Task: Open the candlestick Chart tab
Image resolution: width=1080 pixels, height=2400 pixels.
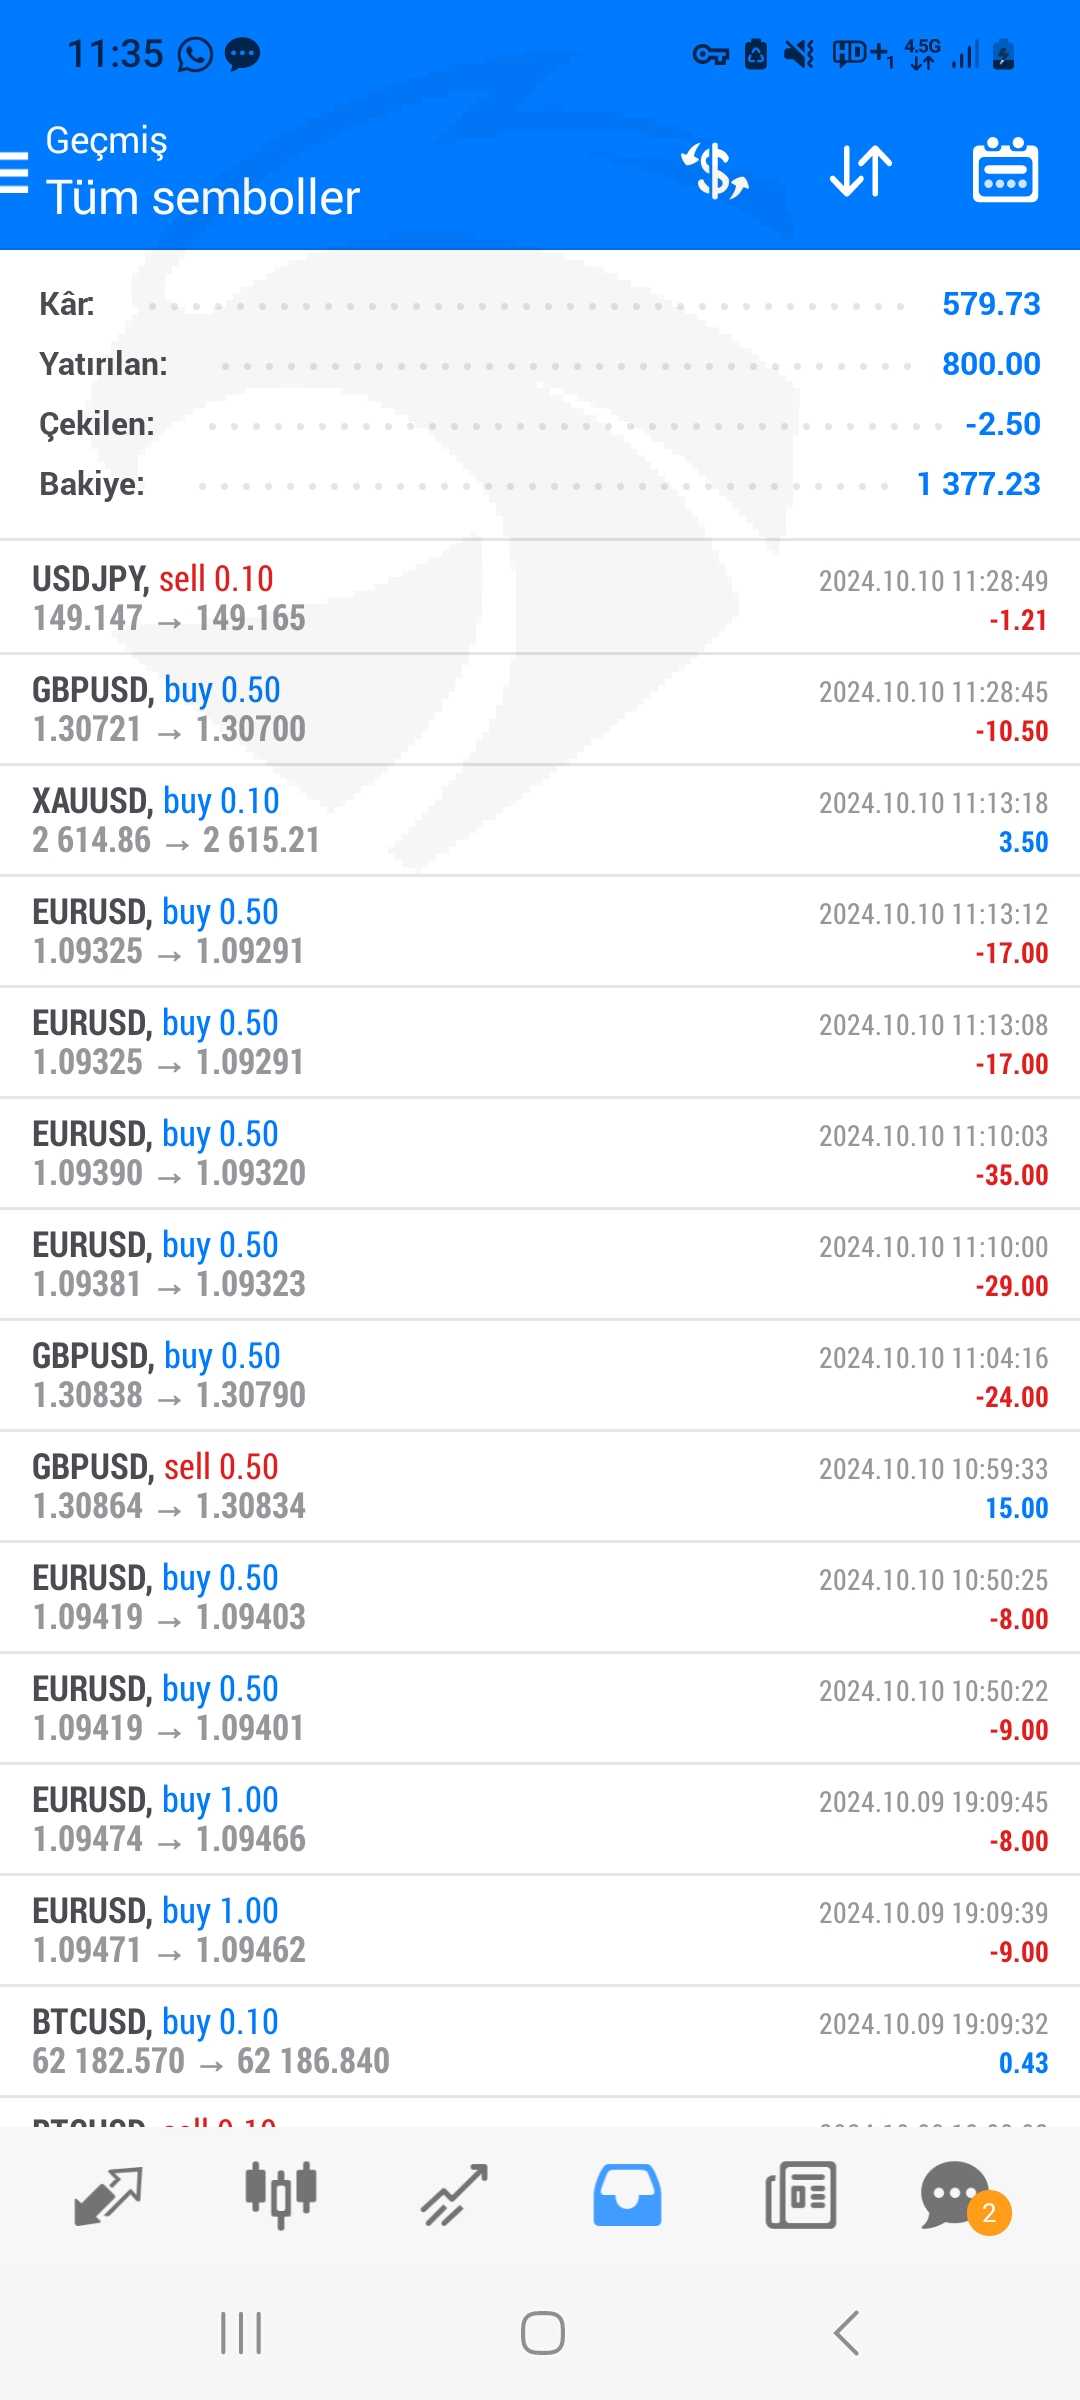Action: (x=281, y=2195)
